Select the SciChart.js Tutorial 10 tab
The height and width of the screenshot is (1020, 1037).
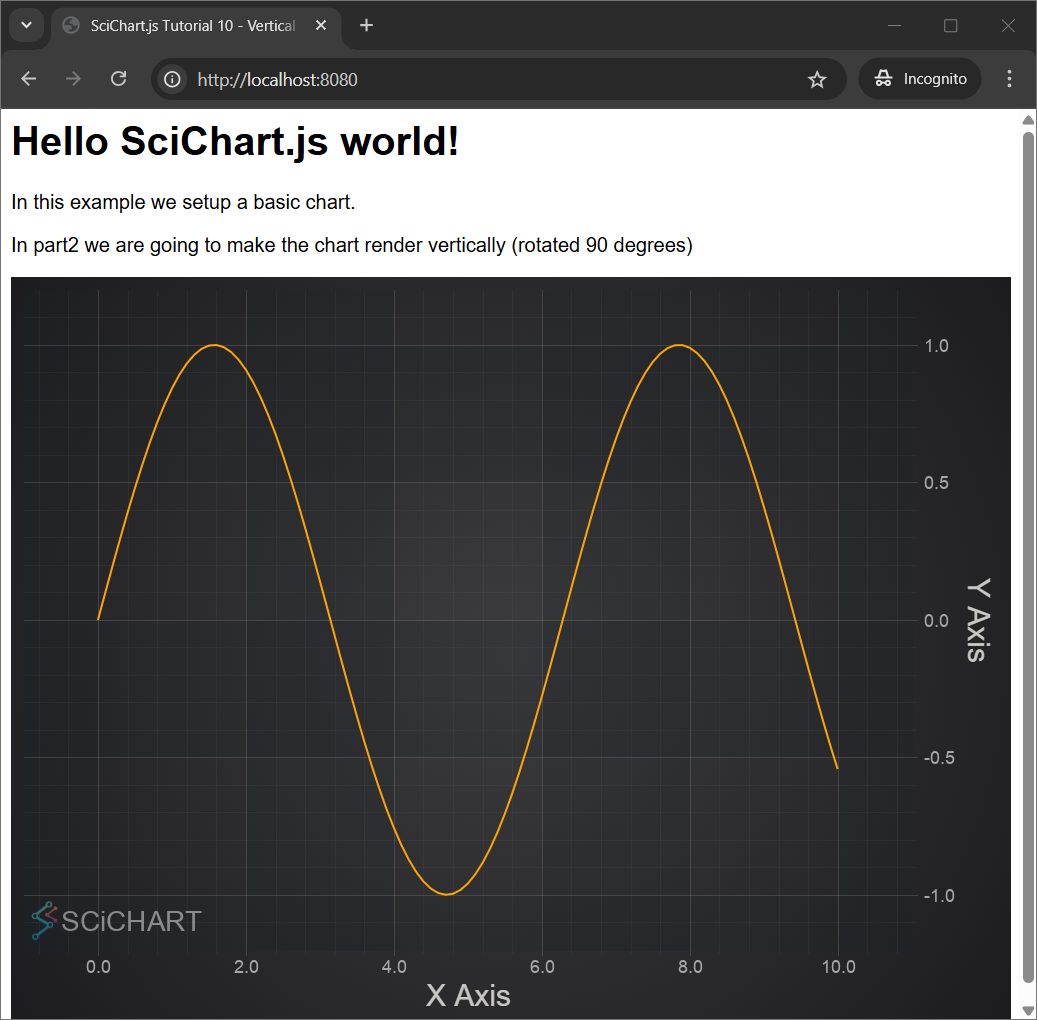pyautogui.click(x=190, y=26)
